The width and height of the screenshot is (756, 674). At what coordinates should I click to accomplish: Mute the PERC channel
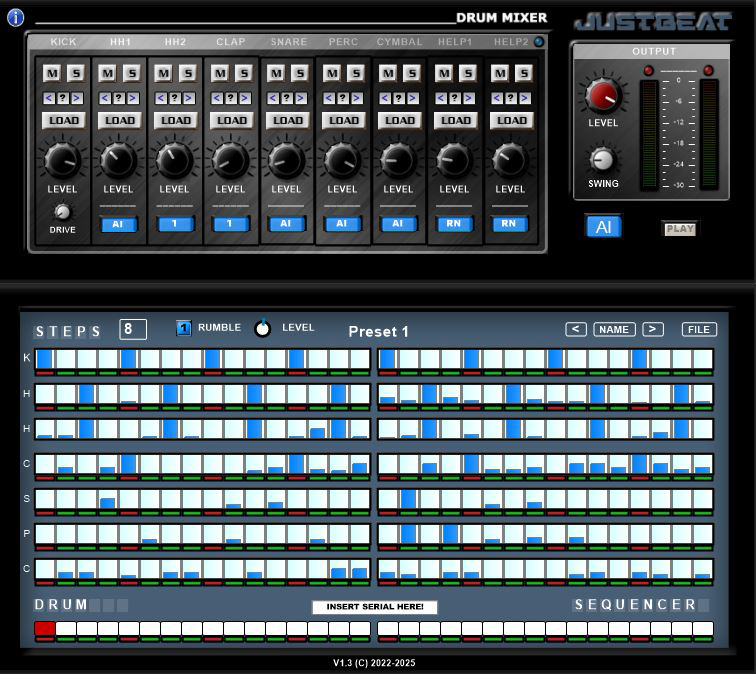tap(332, 73)
